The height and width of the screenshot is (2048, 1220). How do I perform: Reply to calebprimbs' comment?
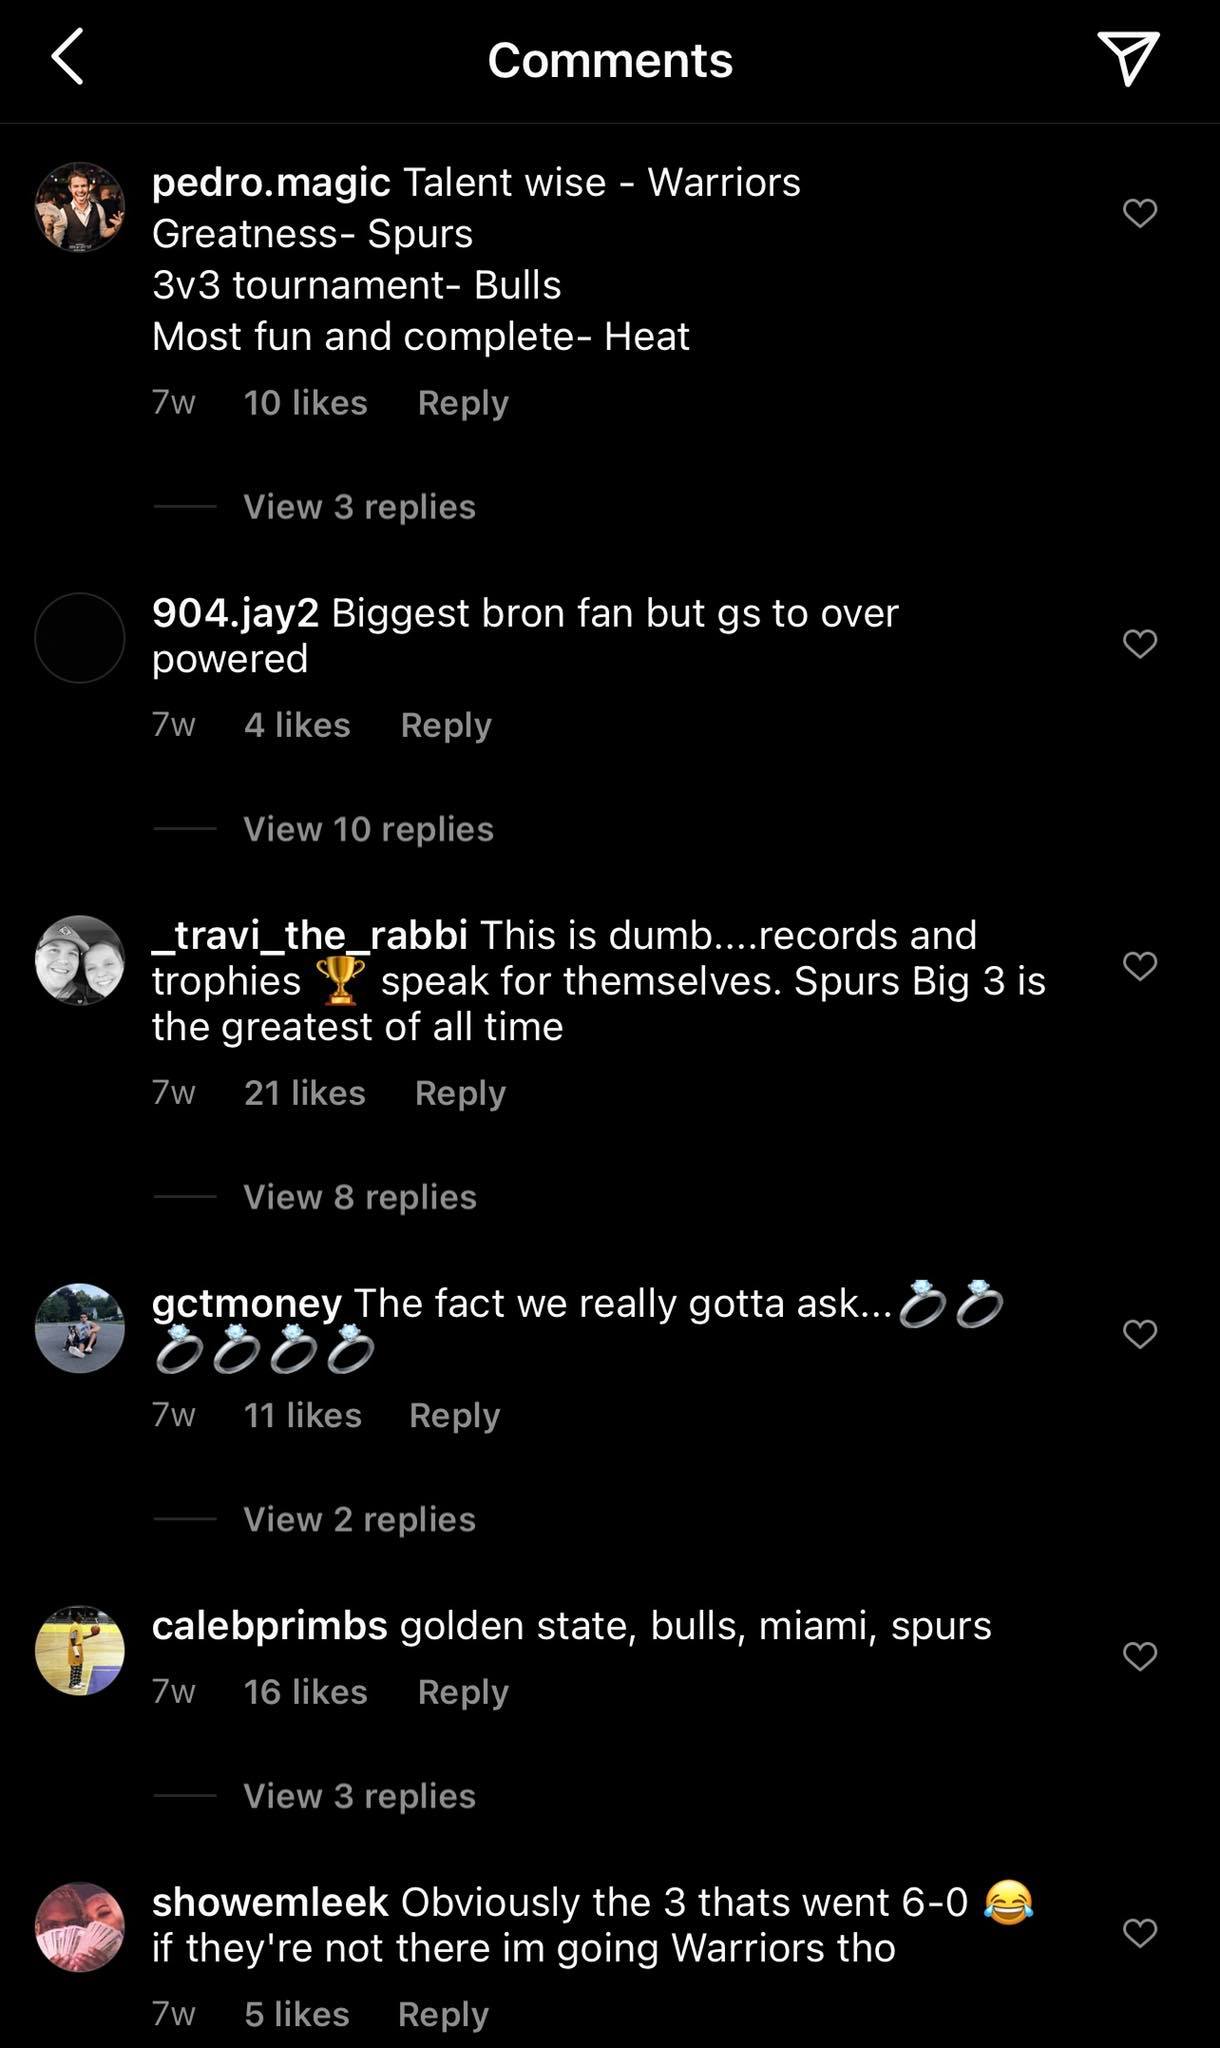pyautogui.click(x=463, y=1692)
